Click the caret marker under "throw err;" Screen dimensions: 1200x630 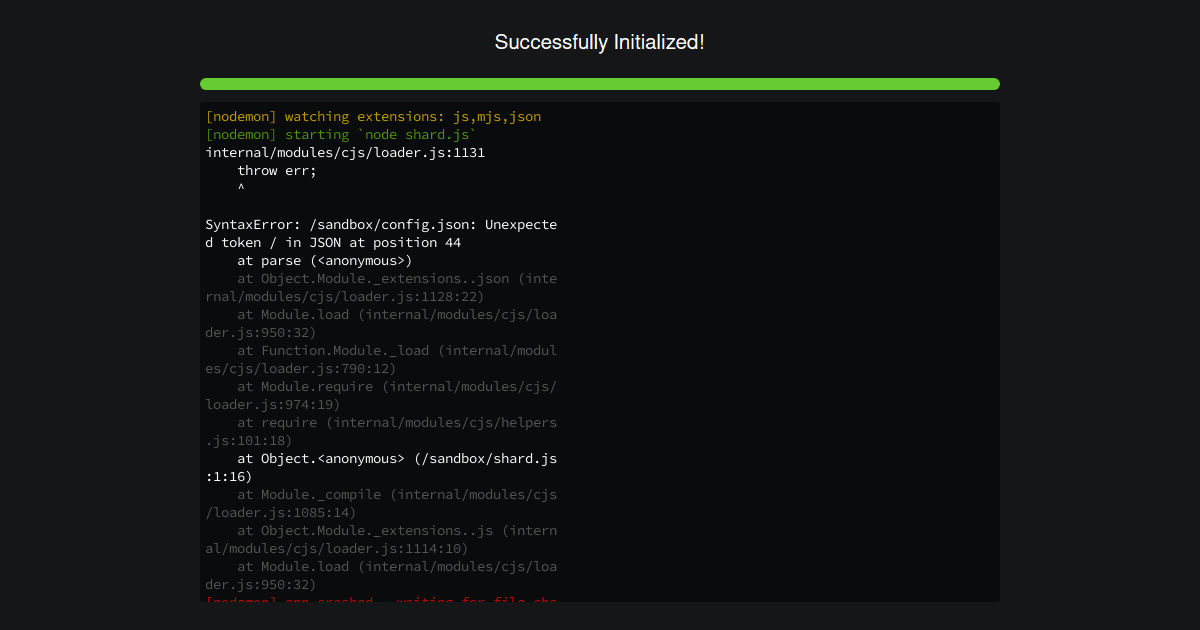tap(242, 188)
